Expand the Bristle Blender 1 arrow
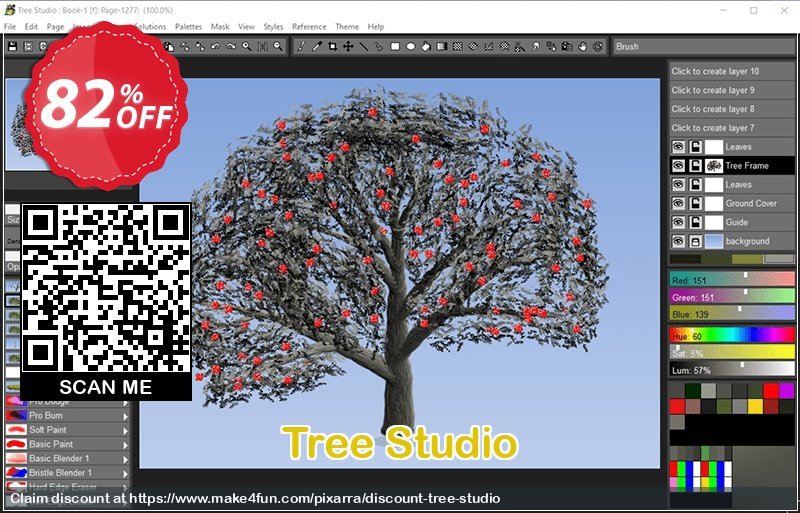Viewport: 800px width, 513px height. pyautogui.click(x=126, y=474)
